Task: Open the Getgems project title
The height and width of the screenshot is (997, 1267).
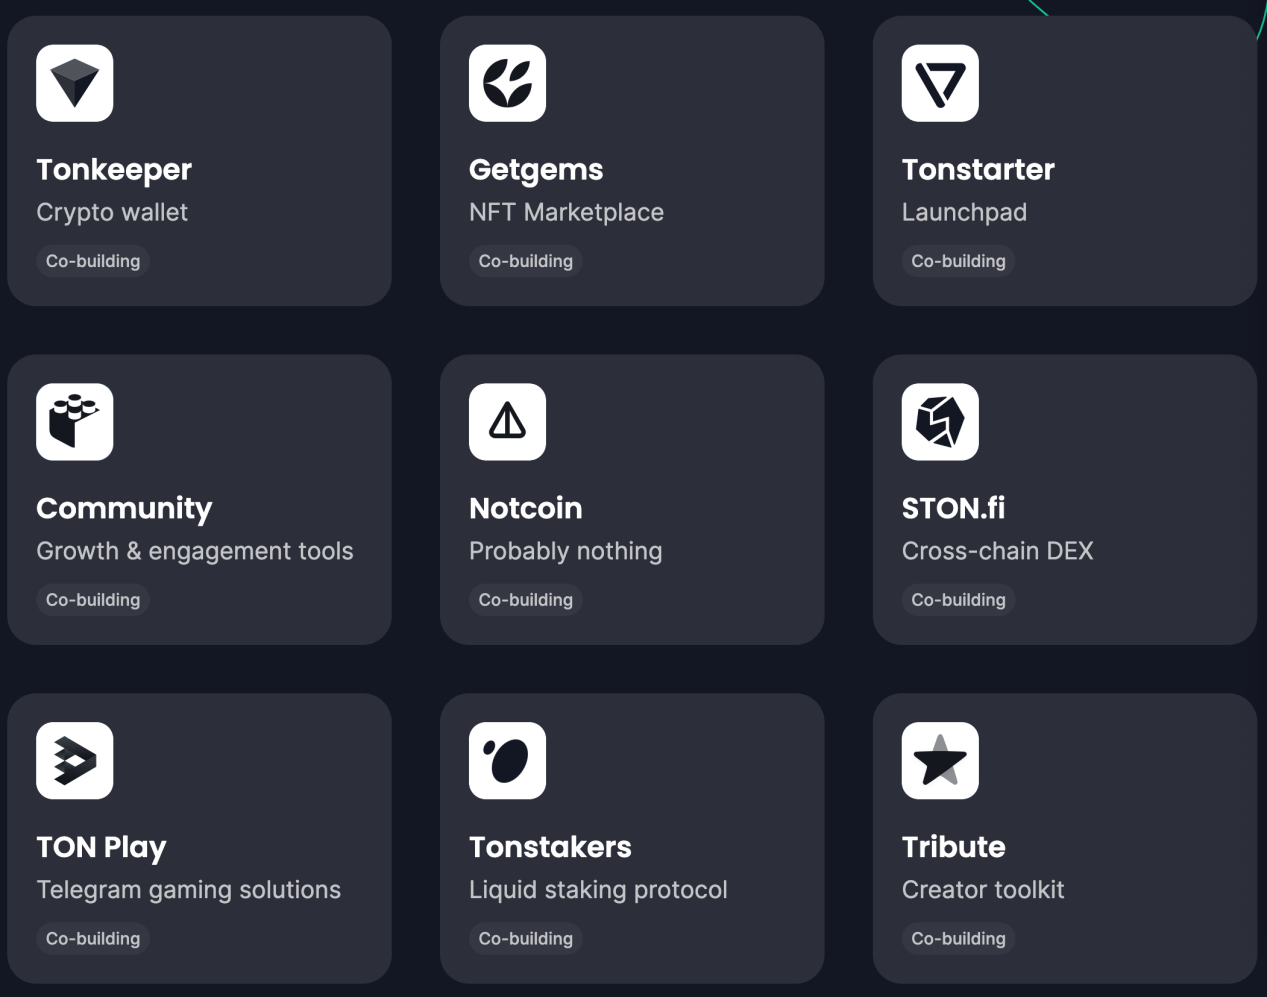Action: pyautogui.click(x=536, y=170)
